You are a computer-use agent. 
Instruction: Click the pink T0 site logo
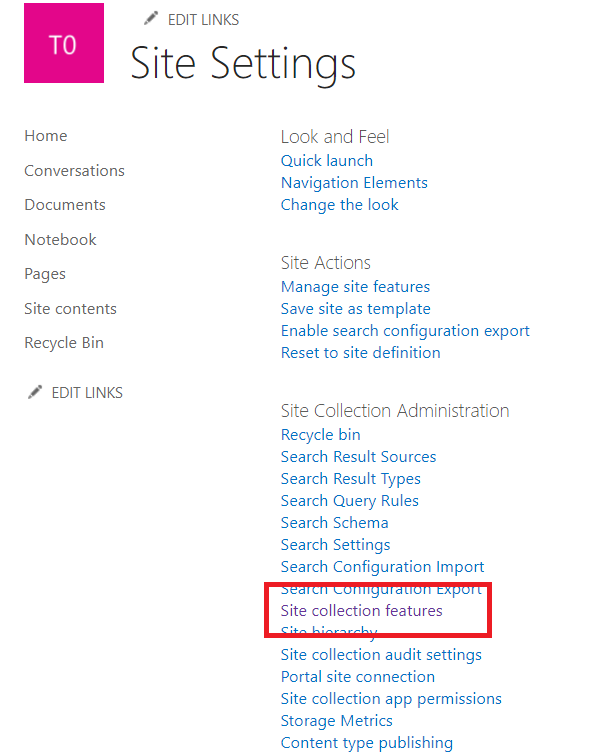pyautogui.click(x=64, y=43)
